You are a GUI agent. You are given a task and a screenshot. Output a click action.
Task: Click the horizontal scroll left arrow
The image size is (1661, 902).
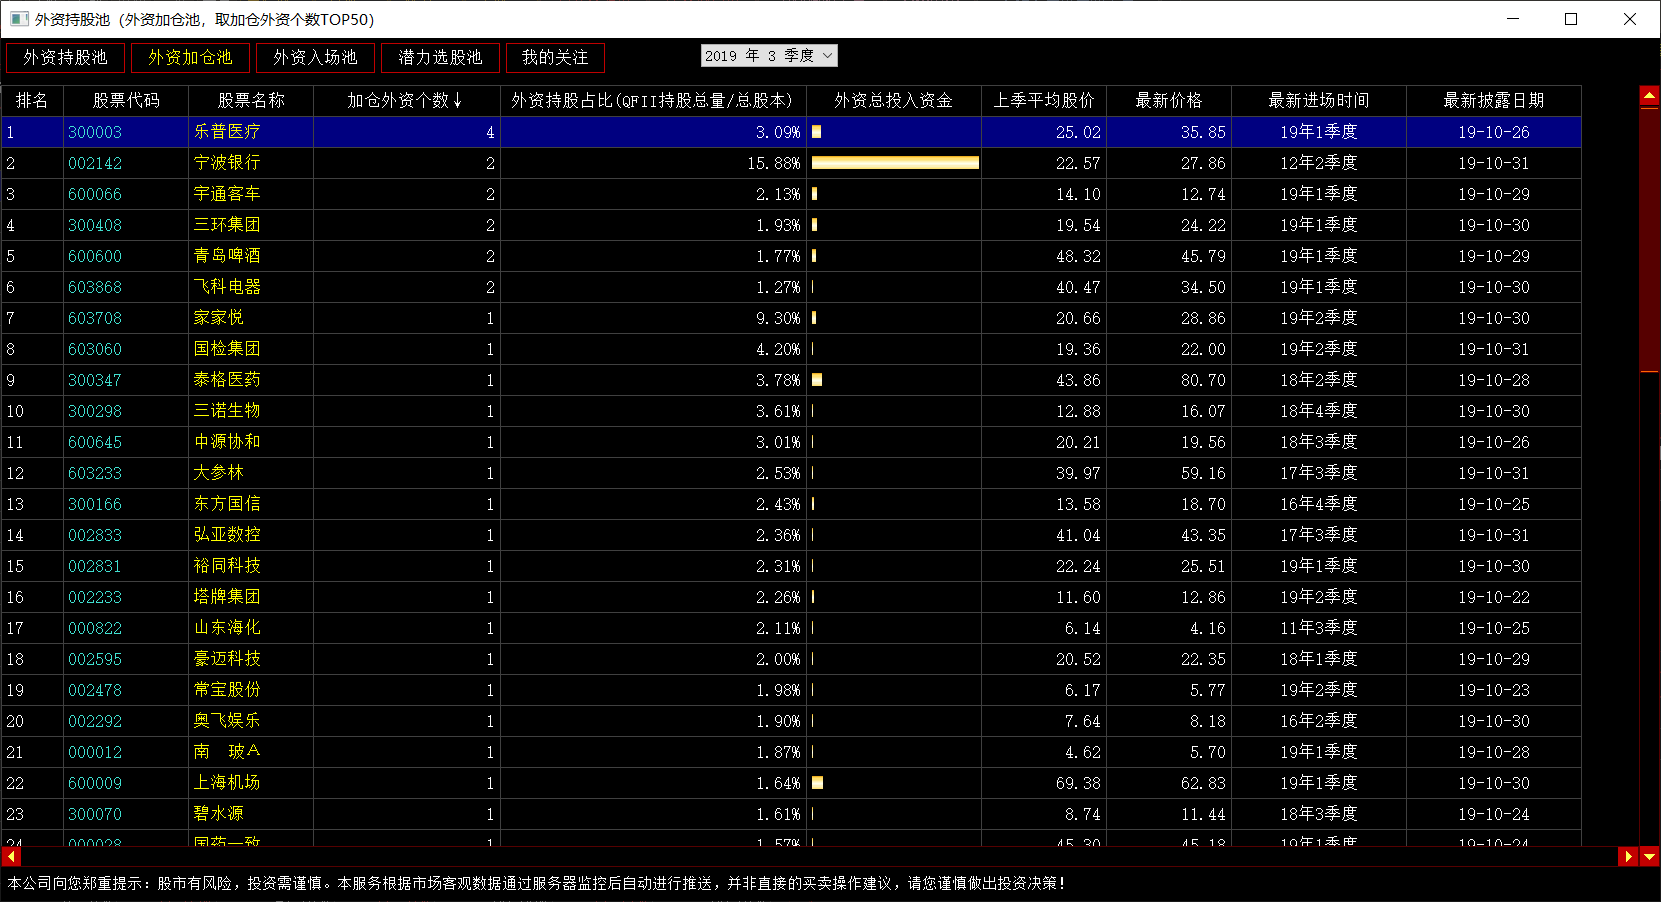click(x=12, y=857)
